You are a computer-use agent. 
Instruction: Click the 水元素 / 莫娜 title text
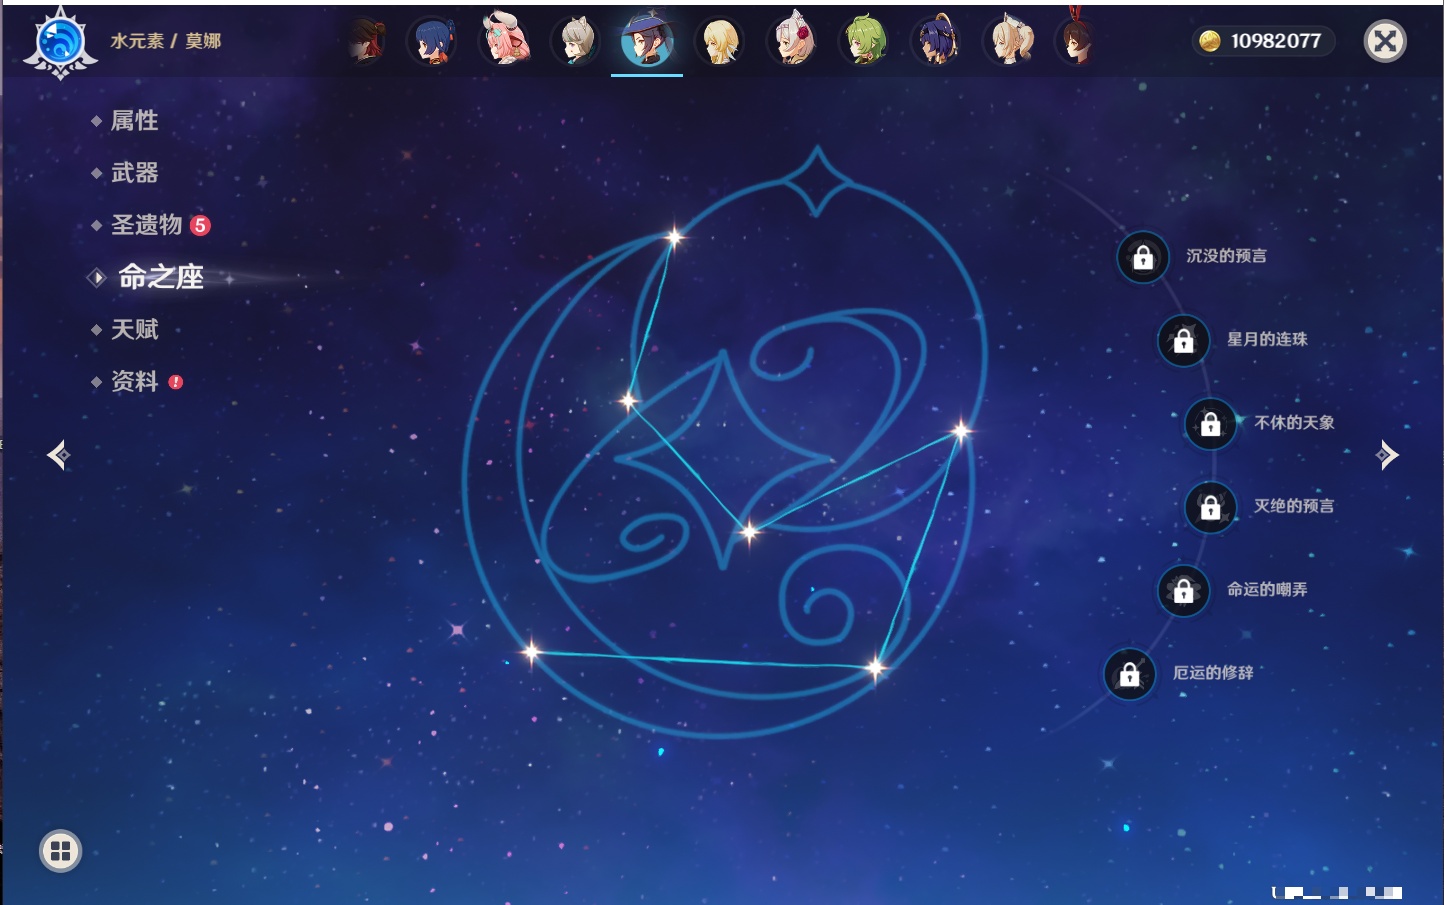coord(166,41)
